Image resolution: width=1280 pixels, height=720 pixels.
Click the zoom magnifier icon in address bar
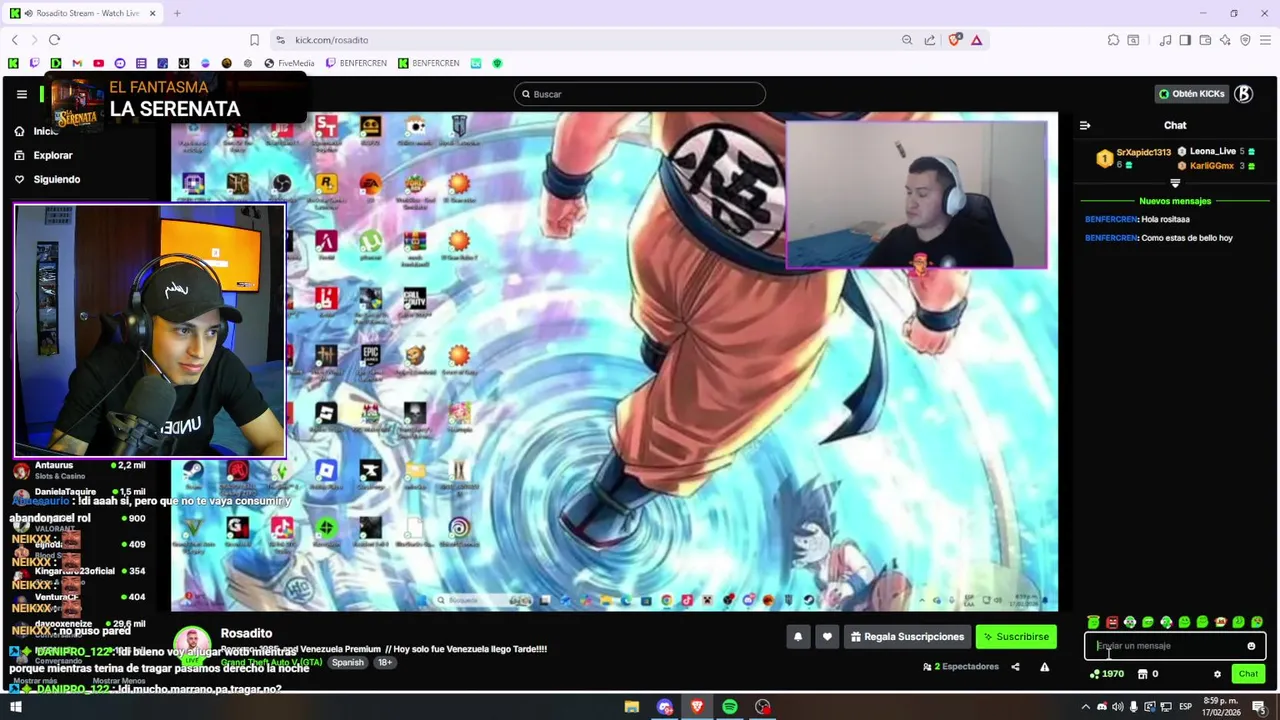pyautogui.click(x=907, y=40)
